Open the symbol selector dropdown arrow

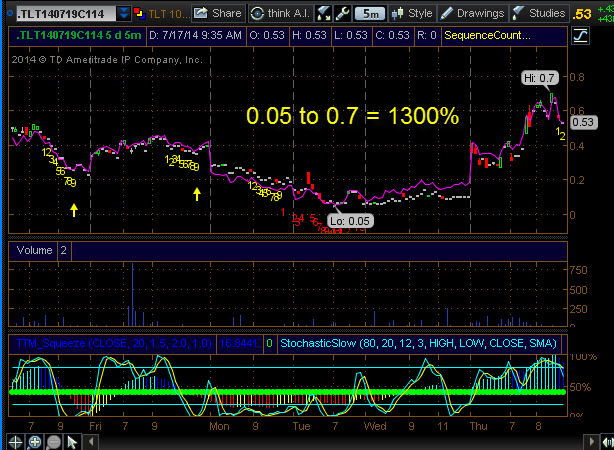tap(122, 13)
